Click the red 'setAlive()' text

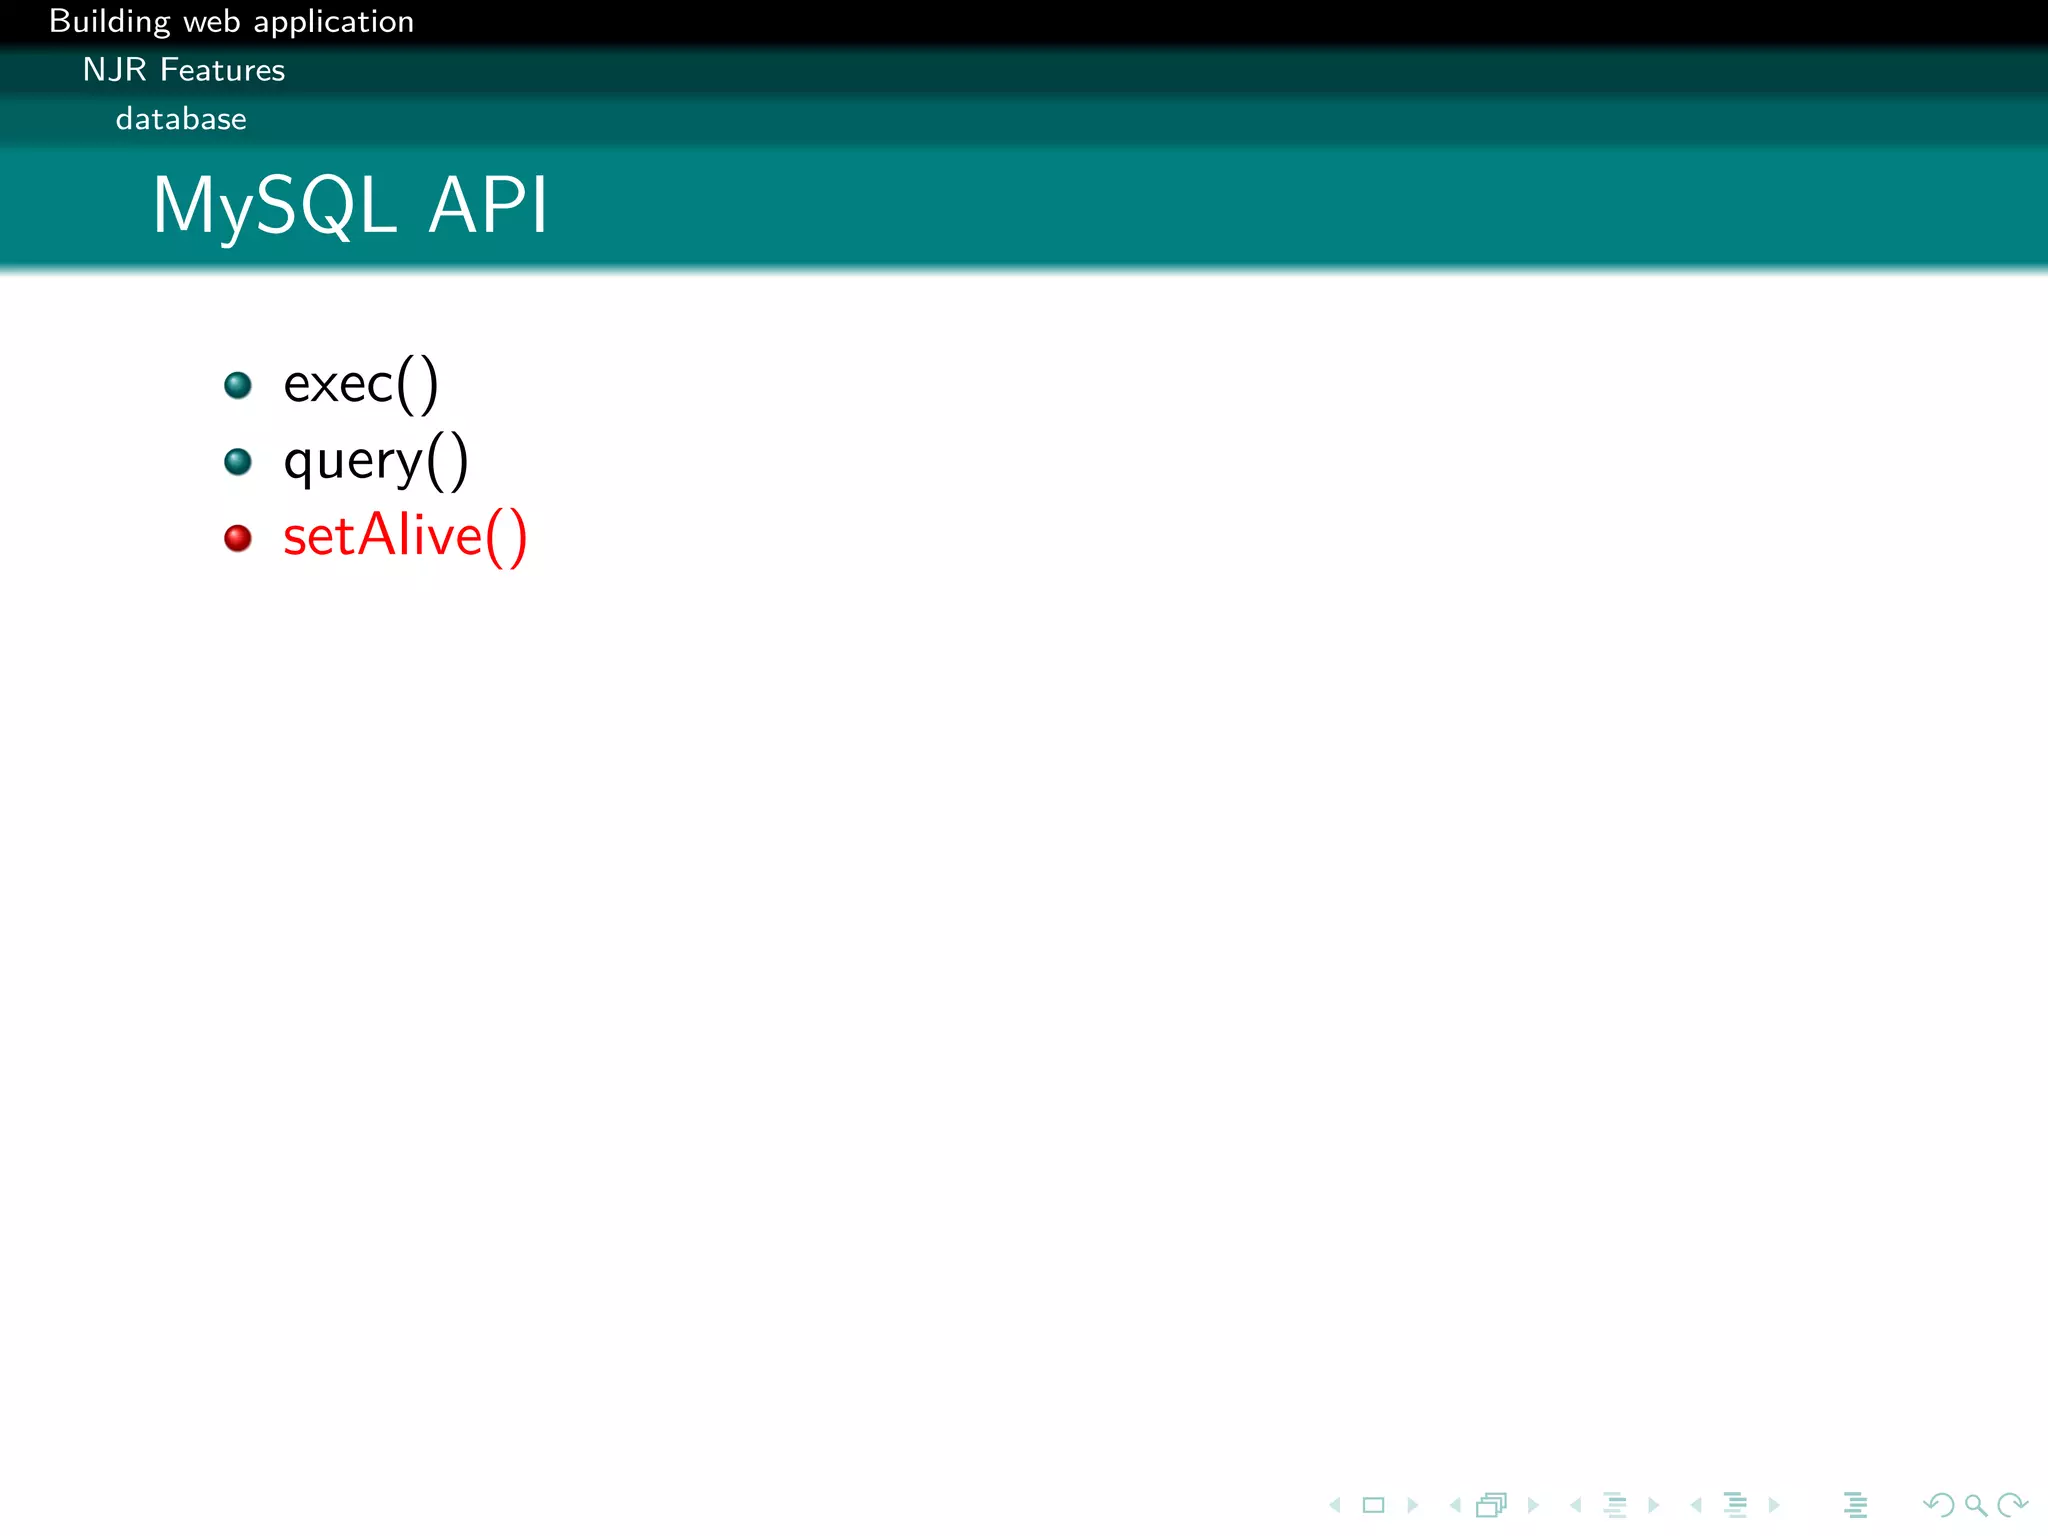pos(405,537)
